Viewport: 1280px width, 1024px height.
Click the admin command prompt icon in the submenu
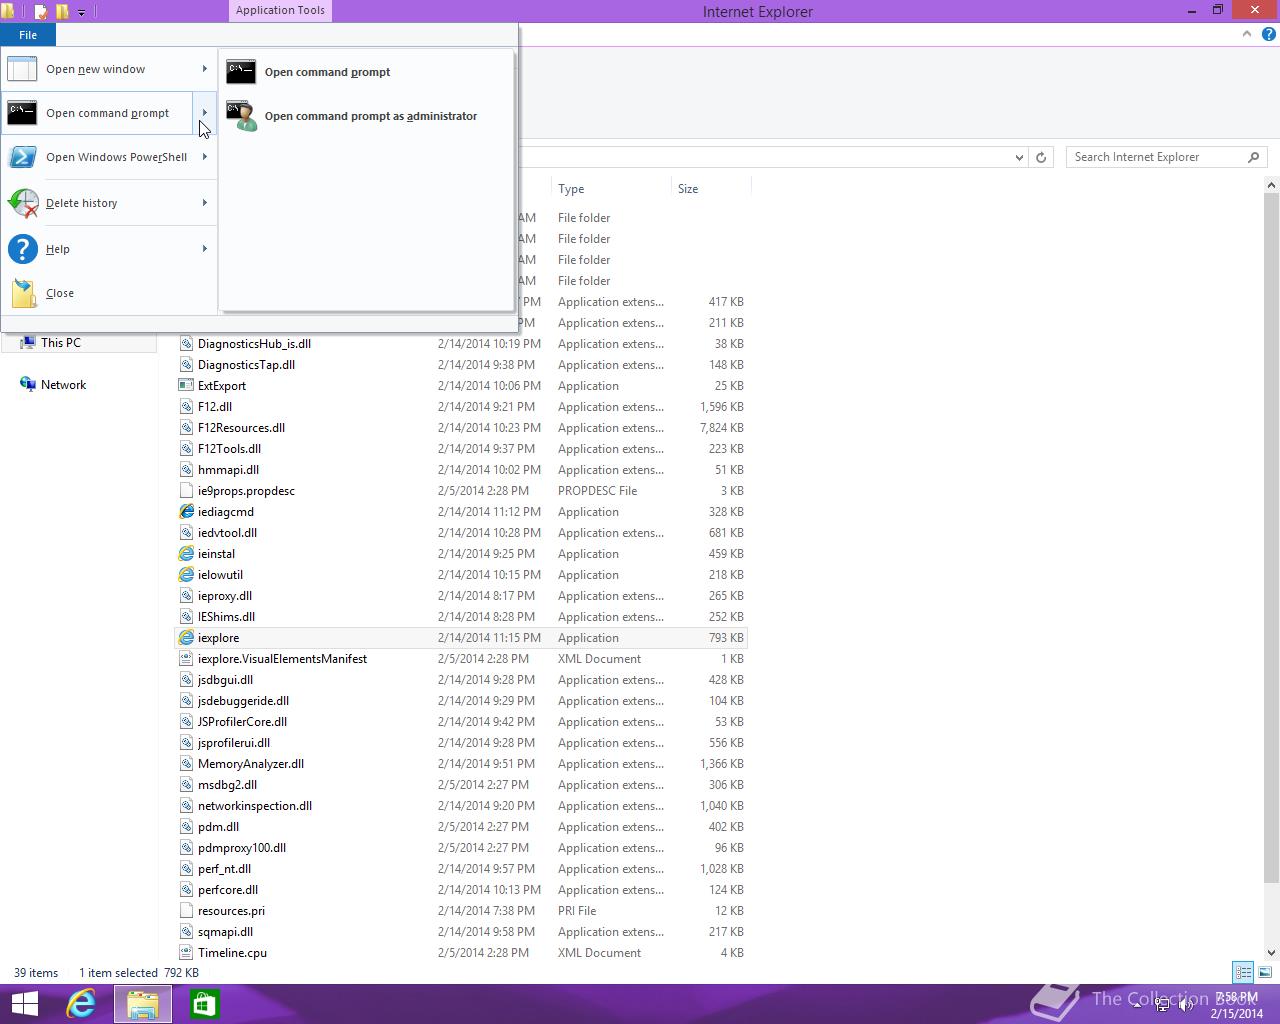pos(241,116)
